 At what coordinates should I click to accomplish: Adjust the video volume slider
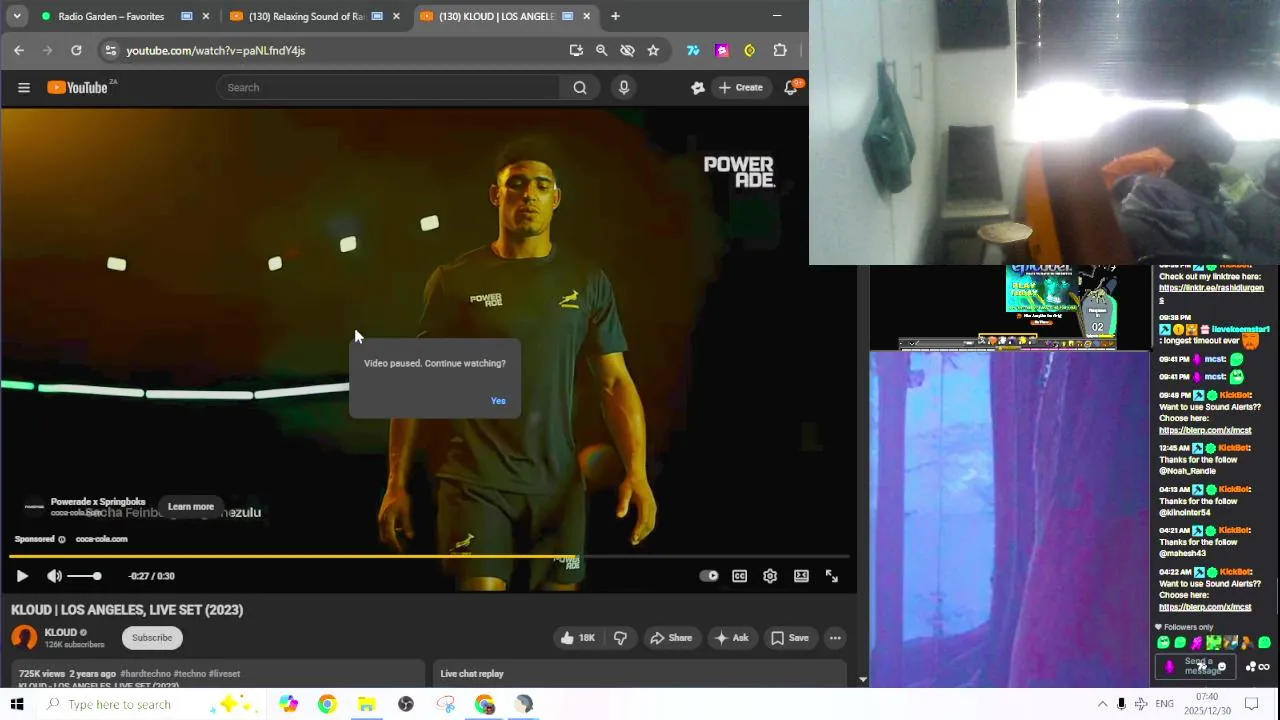click(x=83, y=576)
